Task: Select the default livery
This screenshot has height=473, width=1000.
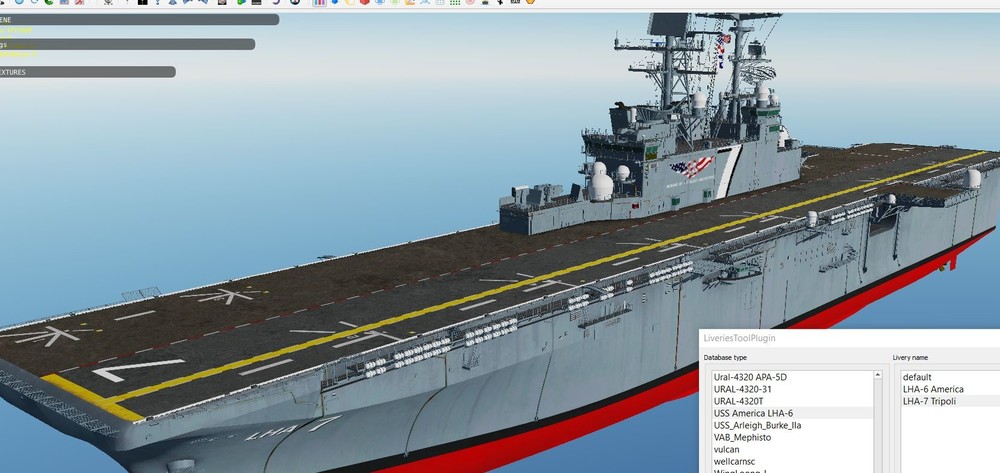Action: [917, 377]
